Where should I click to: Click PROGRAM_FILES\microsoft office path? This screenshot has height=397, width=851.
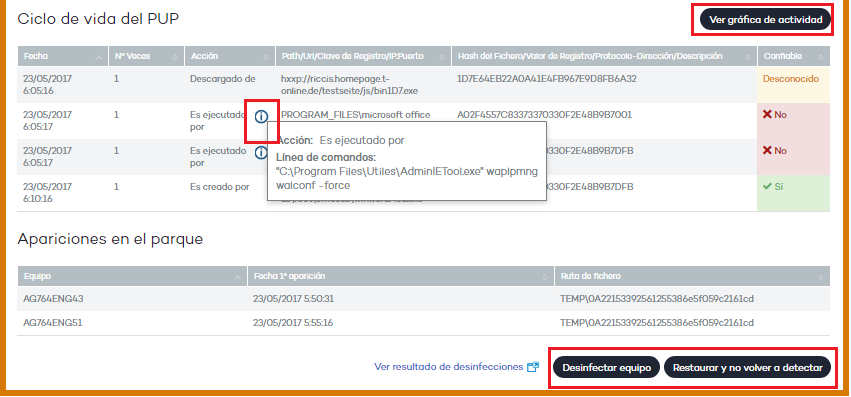click(x=355, y=115)
